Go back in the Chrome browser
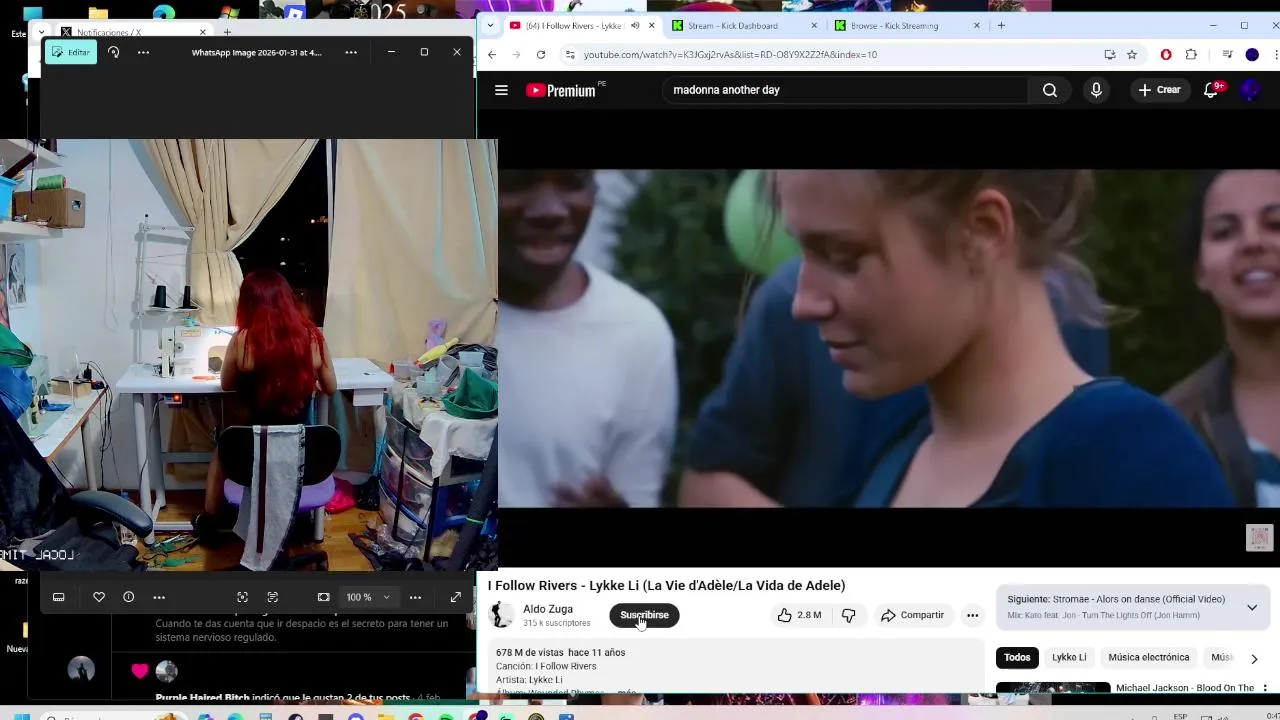1280x720 pixels. pos(491,54)
